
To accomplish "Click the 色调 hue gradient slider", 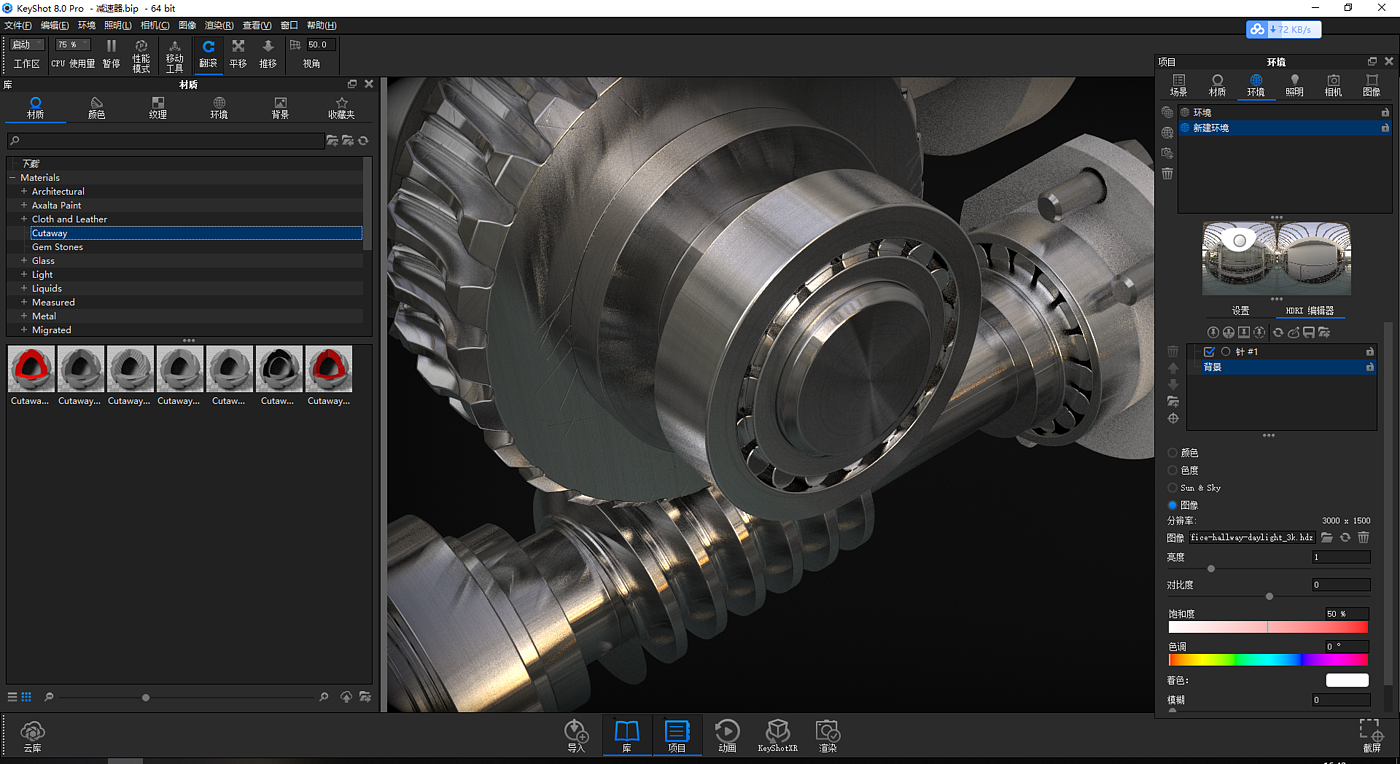I will (1267, 660).
